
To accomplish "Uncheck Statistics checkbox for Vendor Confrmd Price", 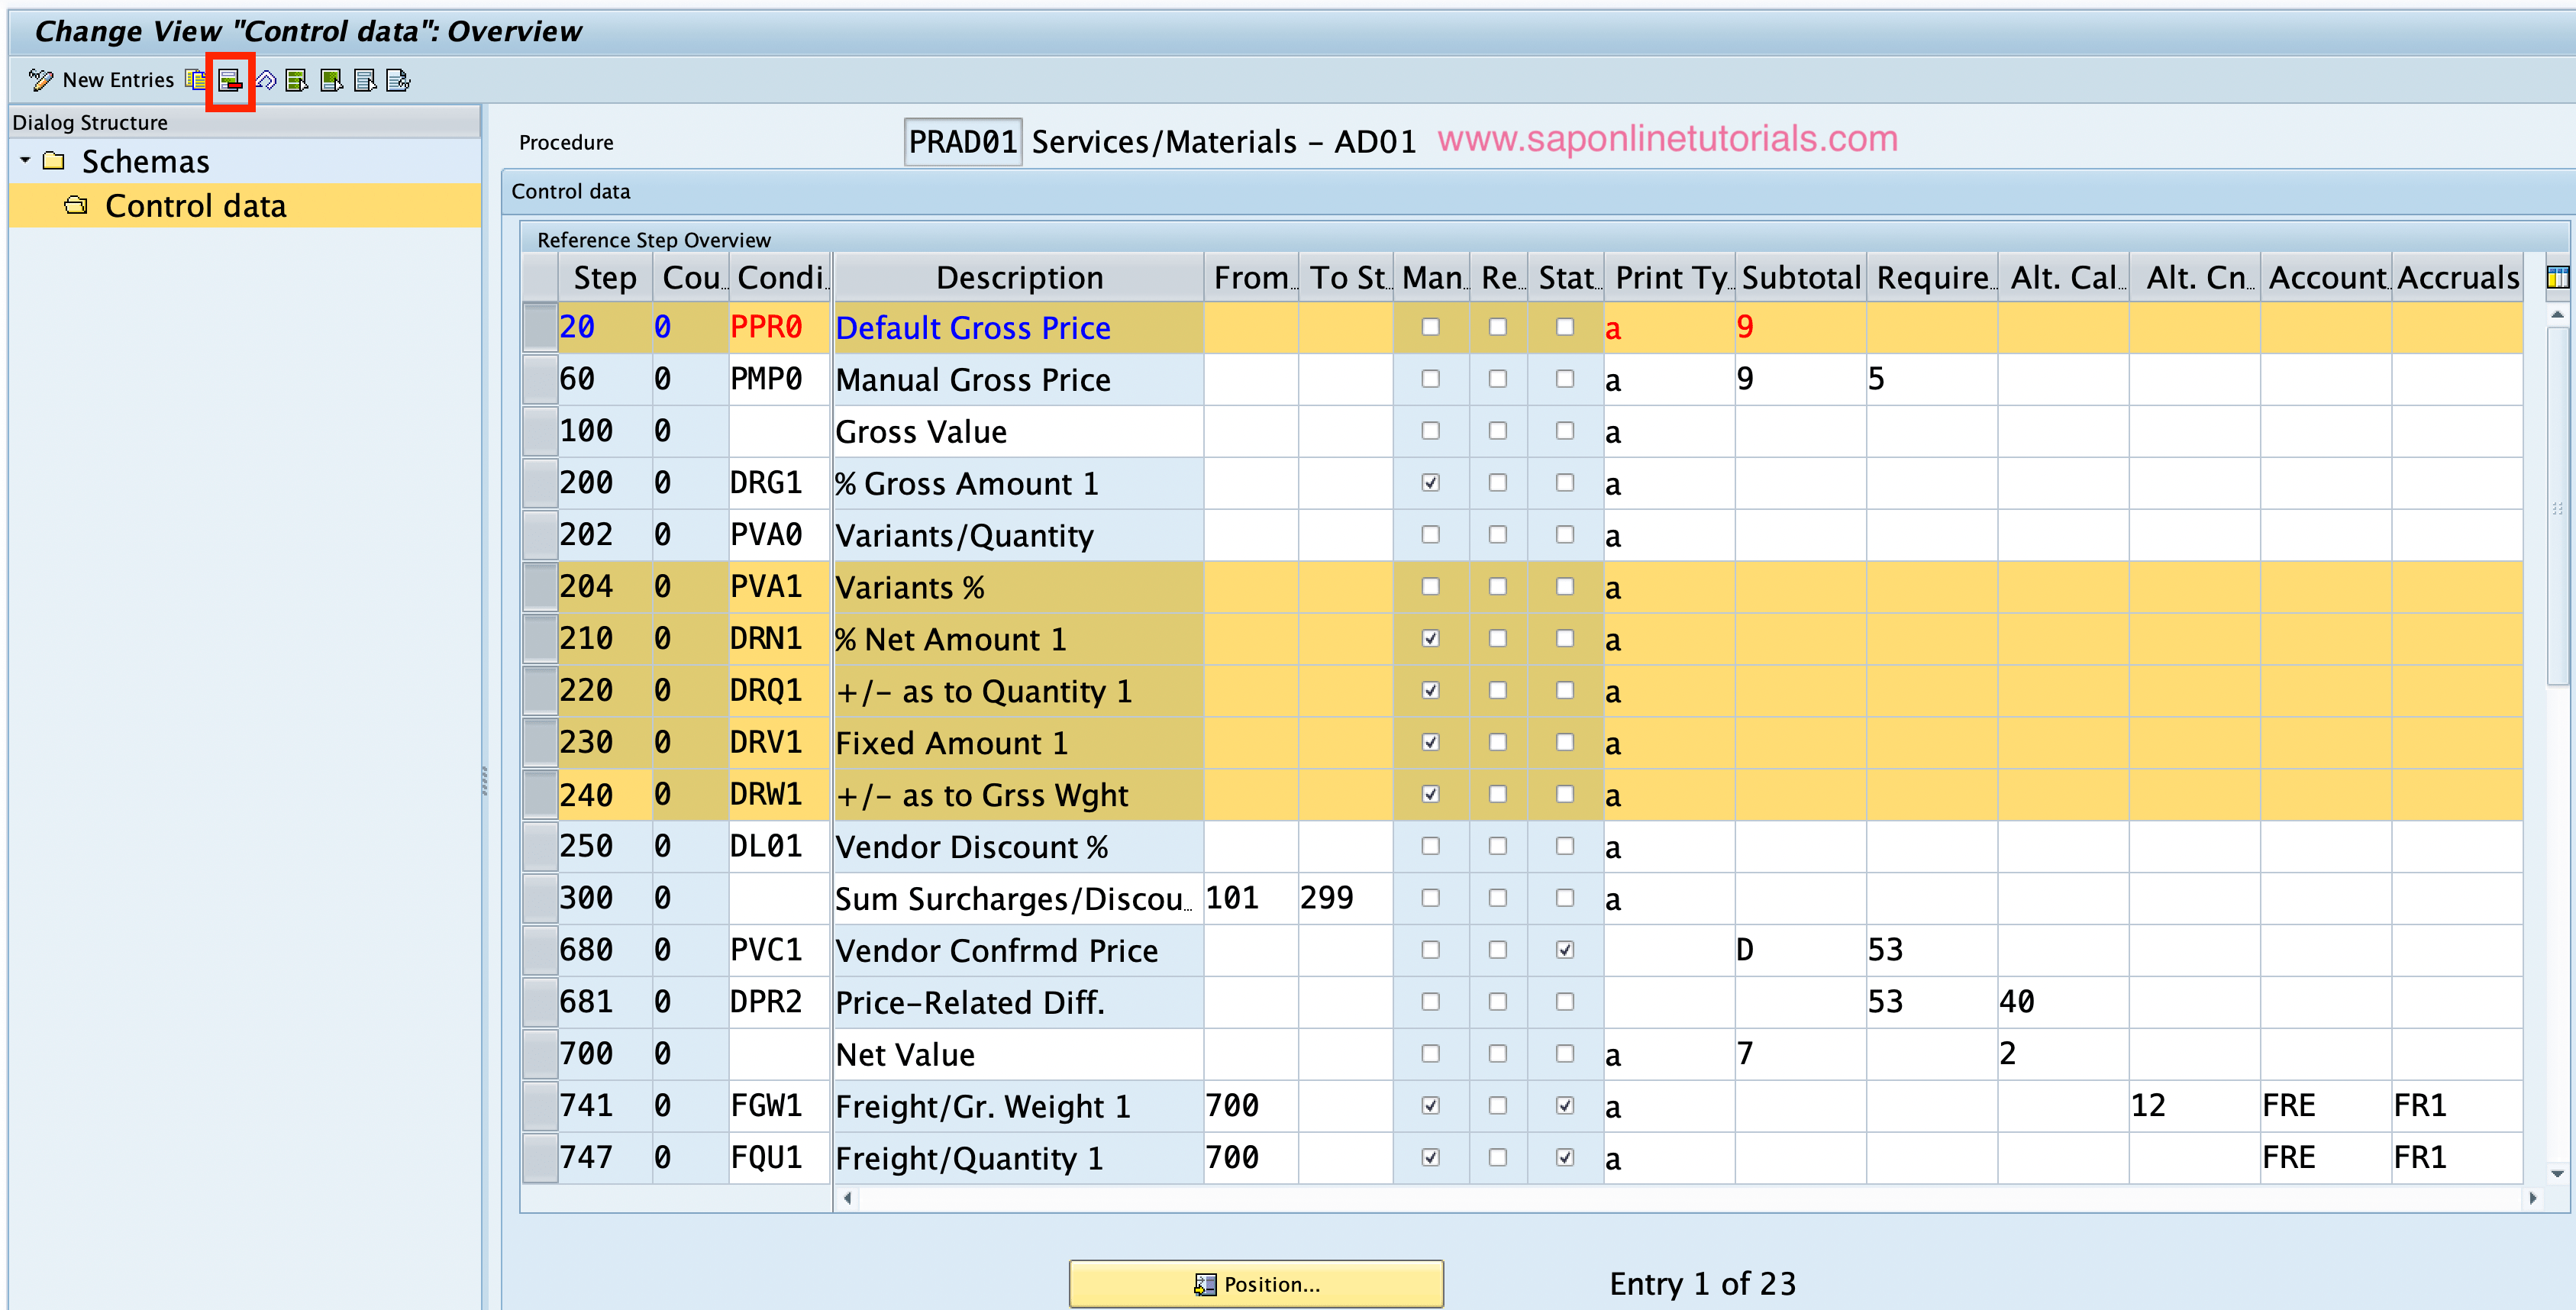I will [1564, 949].
